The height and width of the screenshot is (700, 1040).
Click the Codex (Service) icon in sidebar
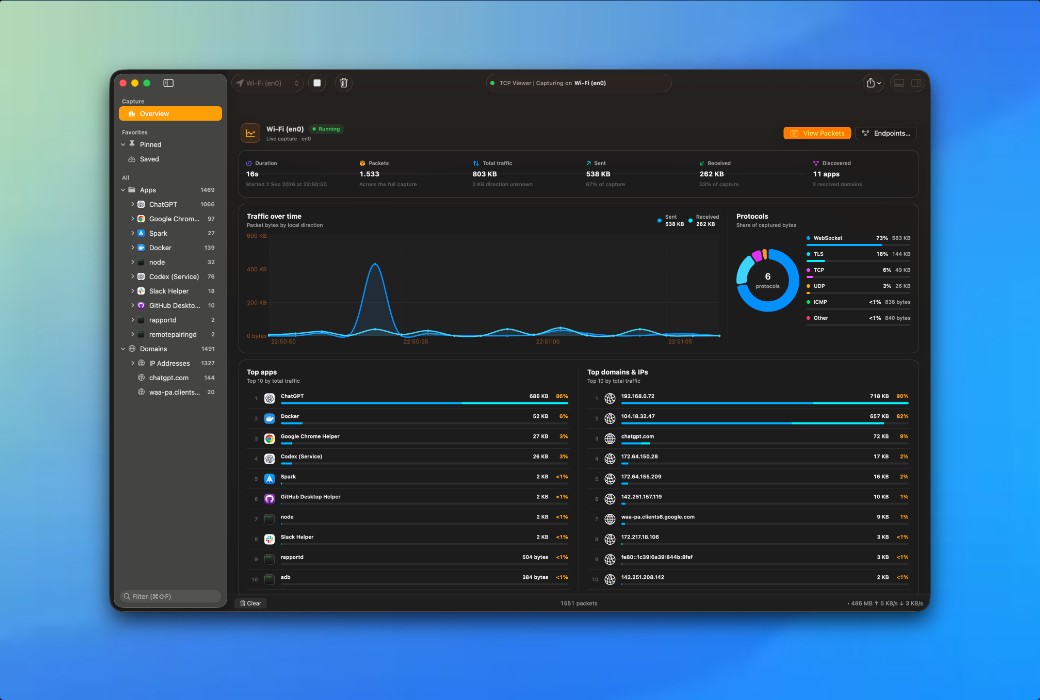pos(141,277)
